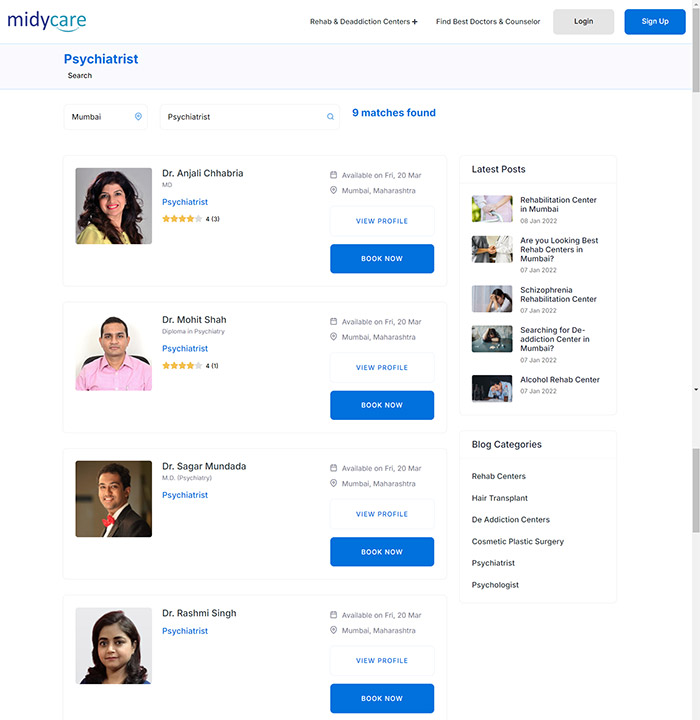
Task: Click the map pin icon for Dr. Rashmi Singh
Action: [334, 630]
